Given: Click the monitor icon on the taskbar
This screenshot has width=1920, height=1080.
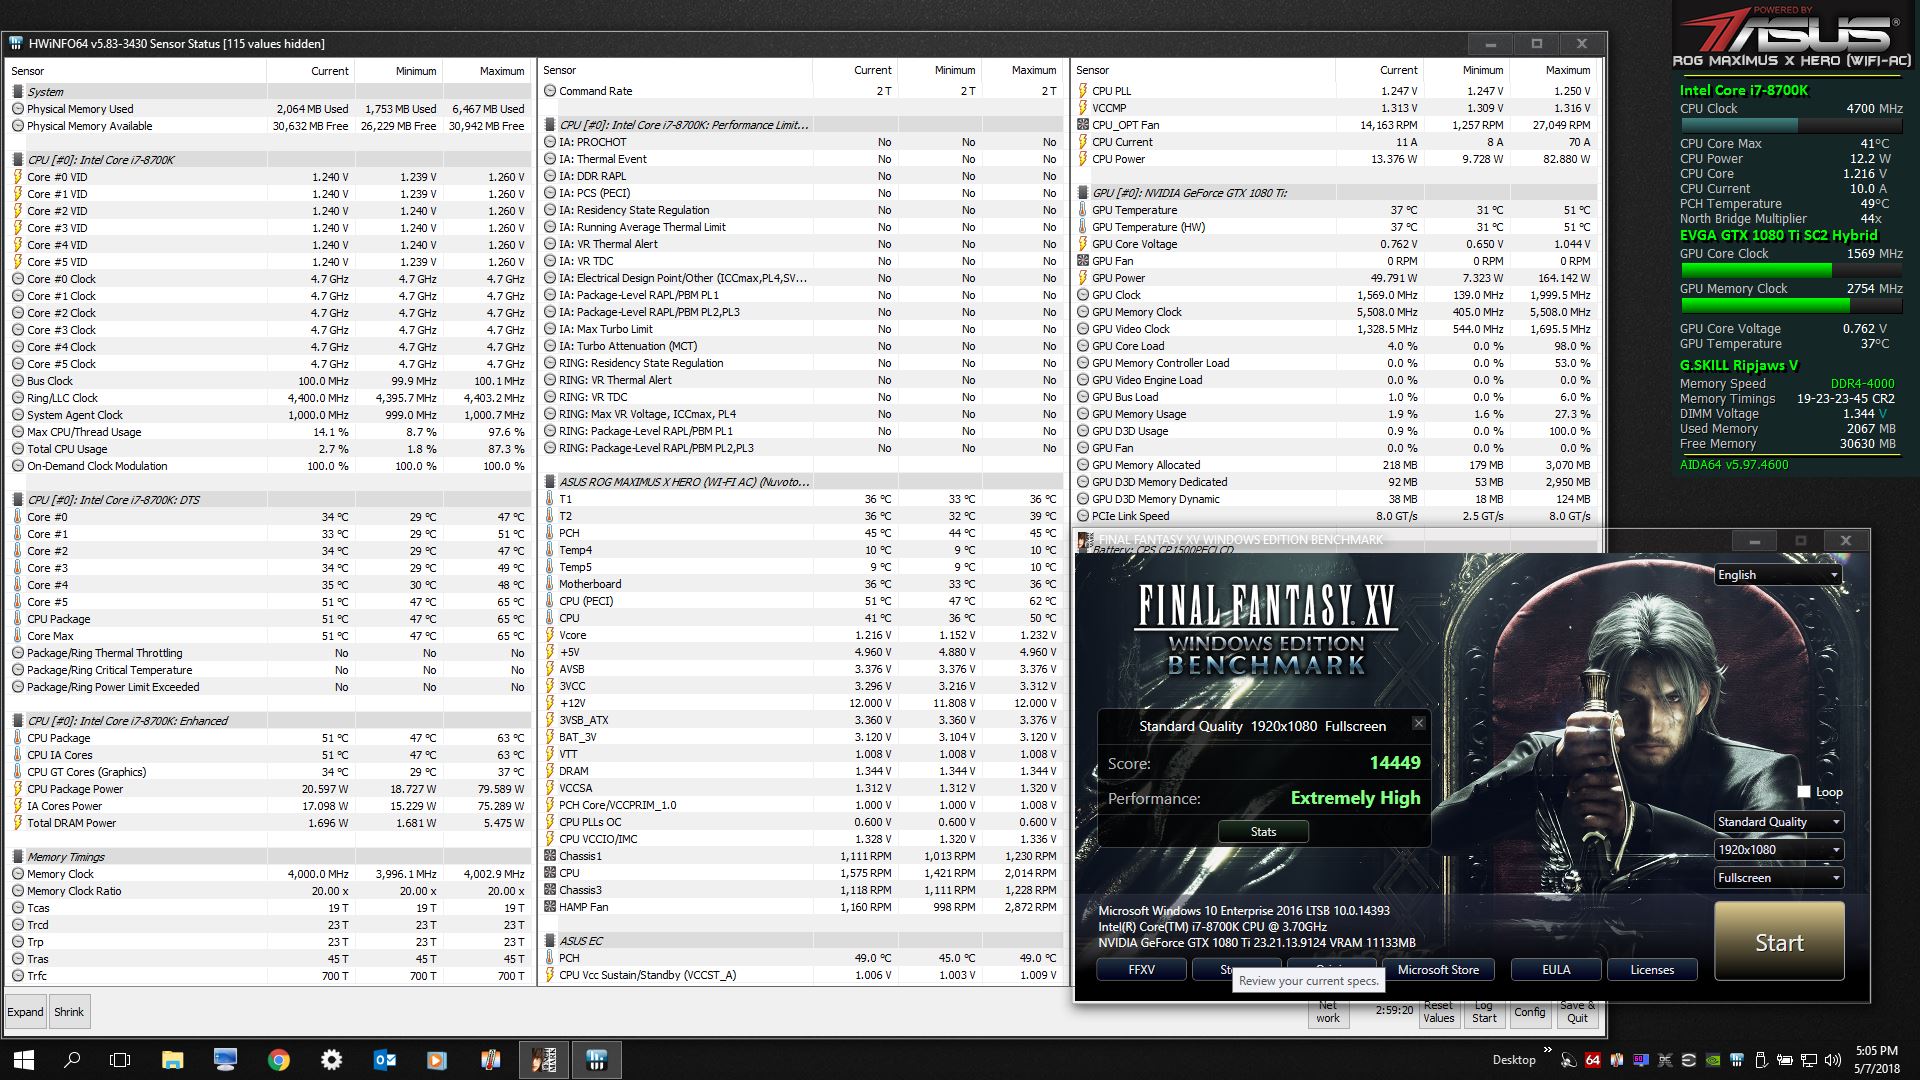Looking at the screenshot, I should [225, 1059].
